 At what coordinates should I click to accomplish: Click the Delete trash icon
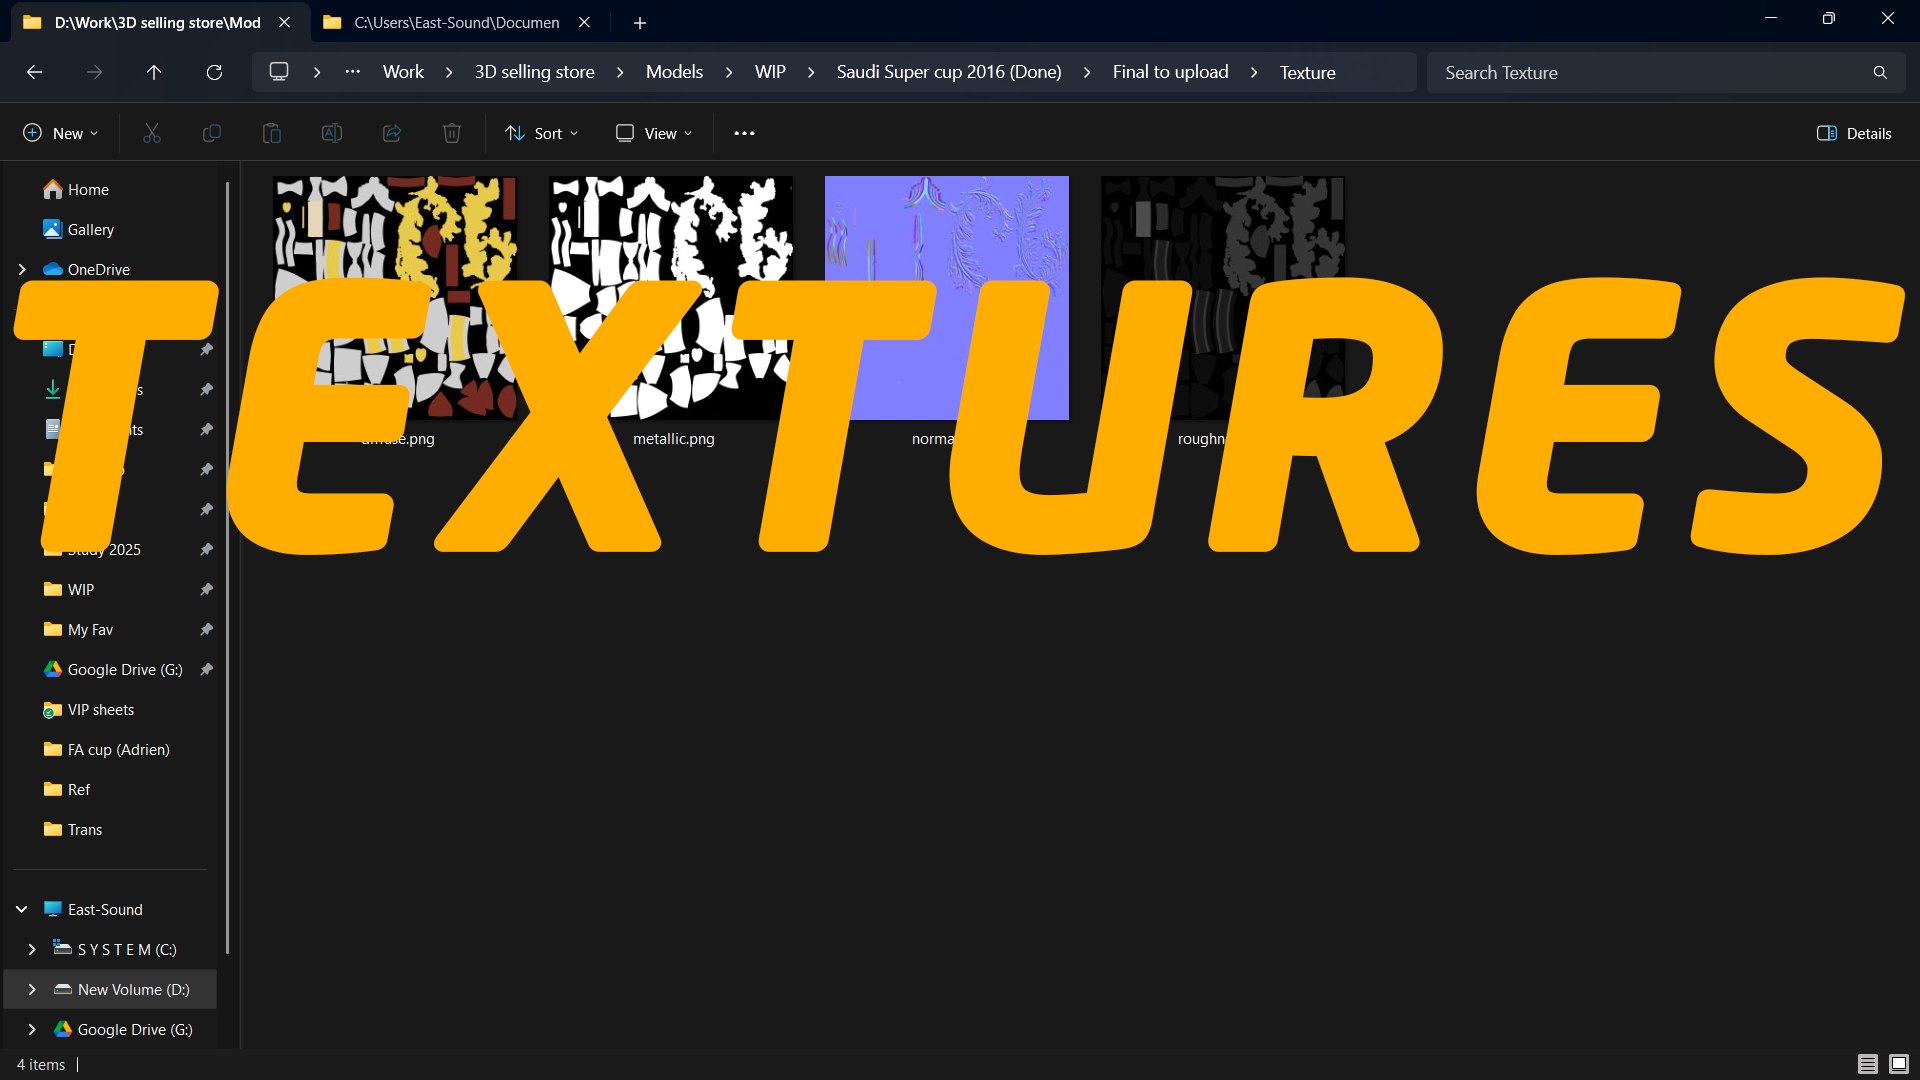[452, 133]
